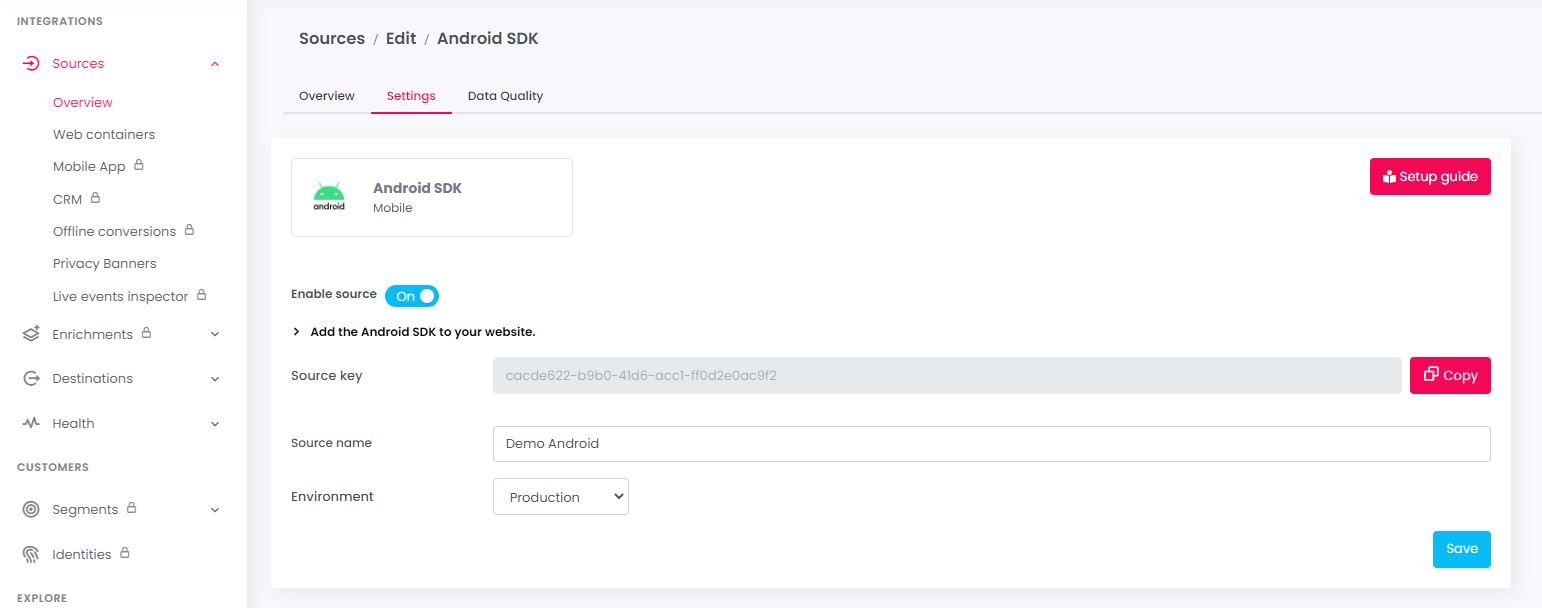Copy the source key
1542x608 pixels.
(x=1450, y=375)
